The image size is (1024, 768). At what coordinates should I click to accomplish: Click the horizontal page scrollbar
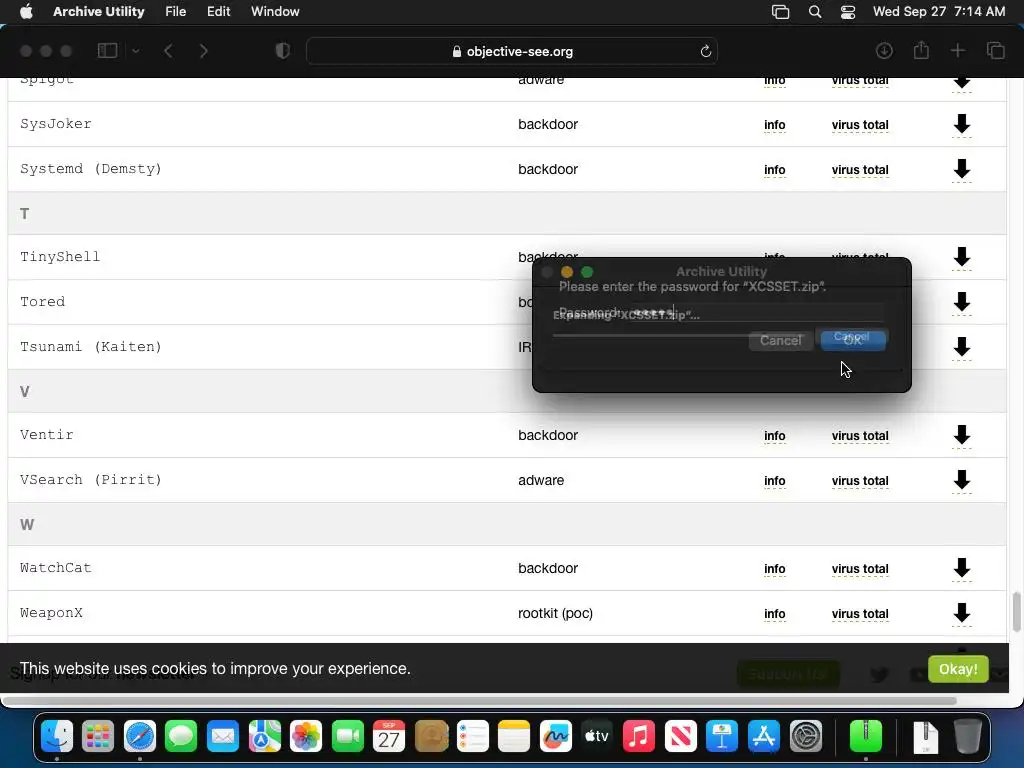480,701
